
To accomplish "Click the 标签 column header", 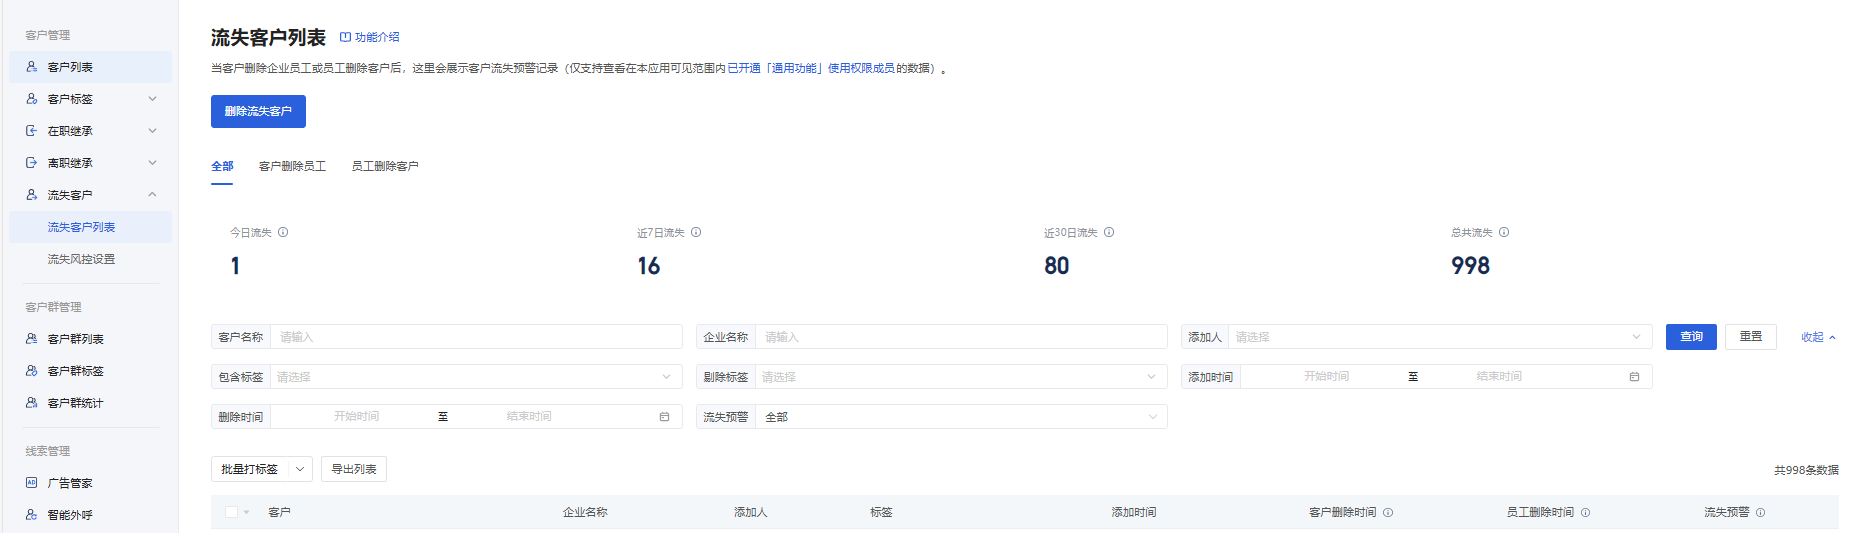I will pyautogui.click(x=881, y=512).
